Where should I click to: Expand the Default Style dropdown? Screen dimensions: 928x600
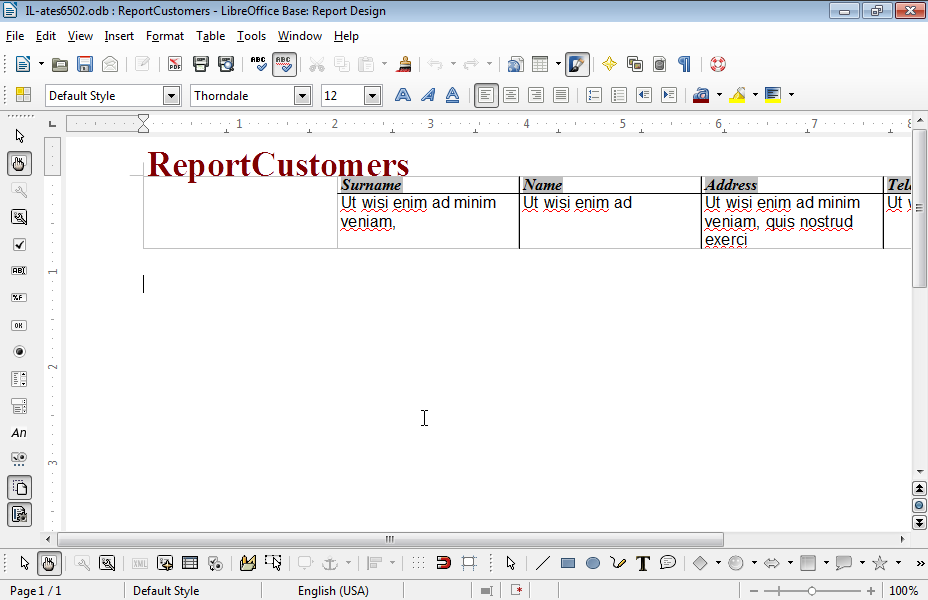pos(171,95)
